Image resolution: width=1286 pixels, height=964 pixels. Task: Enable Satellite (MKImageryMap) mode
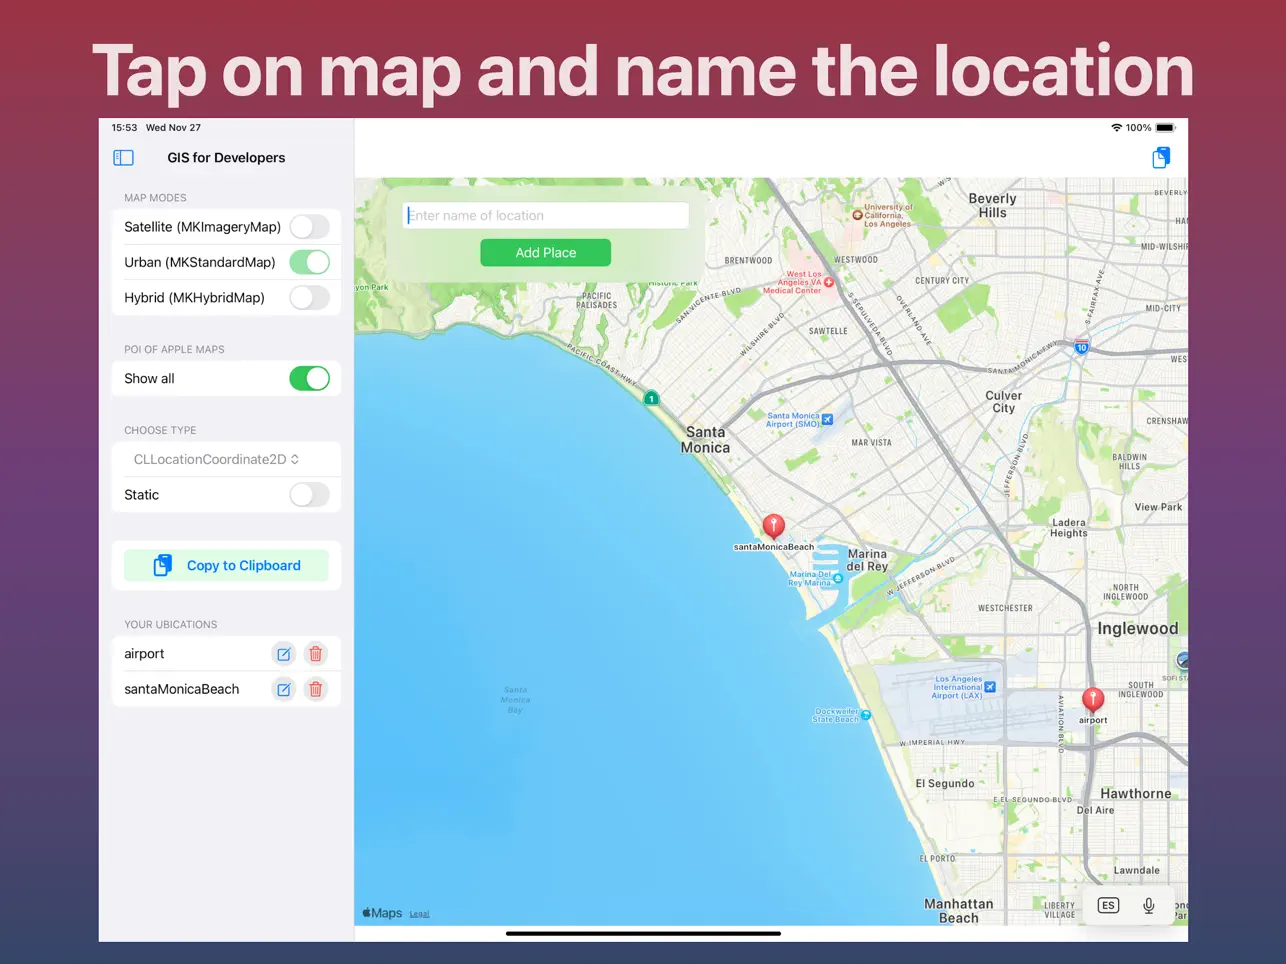[x=309, y=226]
